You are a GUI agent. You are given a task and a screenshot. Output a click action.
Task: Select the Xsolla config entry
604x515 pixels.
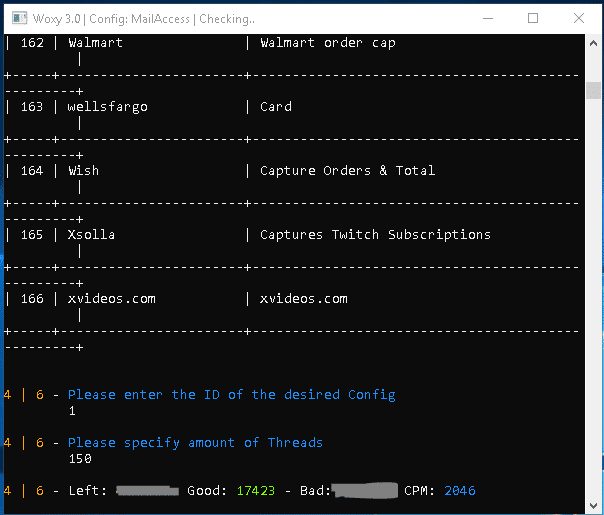coord(91,235)
